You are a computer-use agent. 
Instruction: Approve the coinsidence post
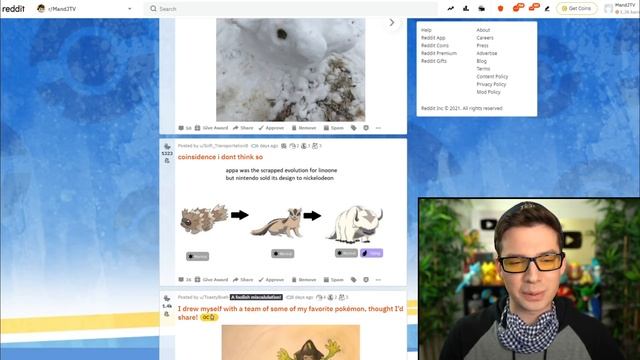pyautogui.click(x=271, y=280)
